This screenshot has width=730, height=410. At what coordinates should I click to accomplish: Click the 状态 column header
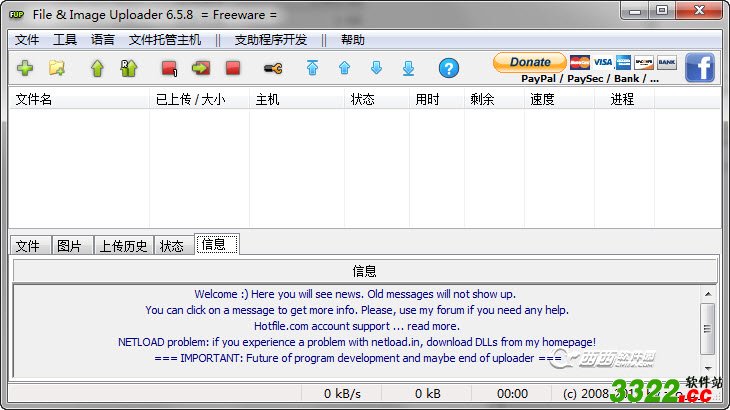click(377, 99)
